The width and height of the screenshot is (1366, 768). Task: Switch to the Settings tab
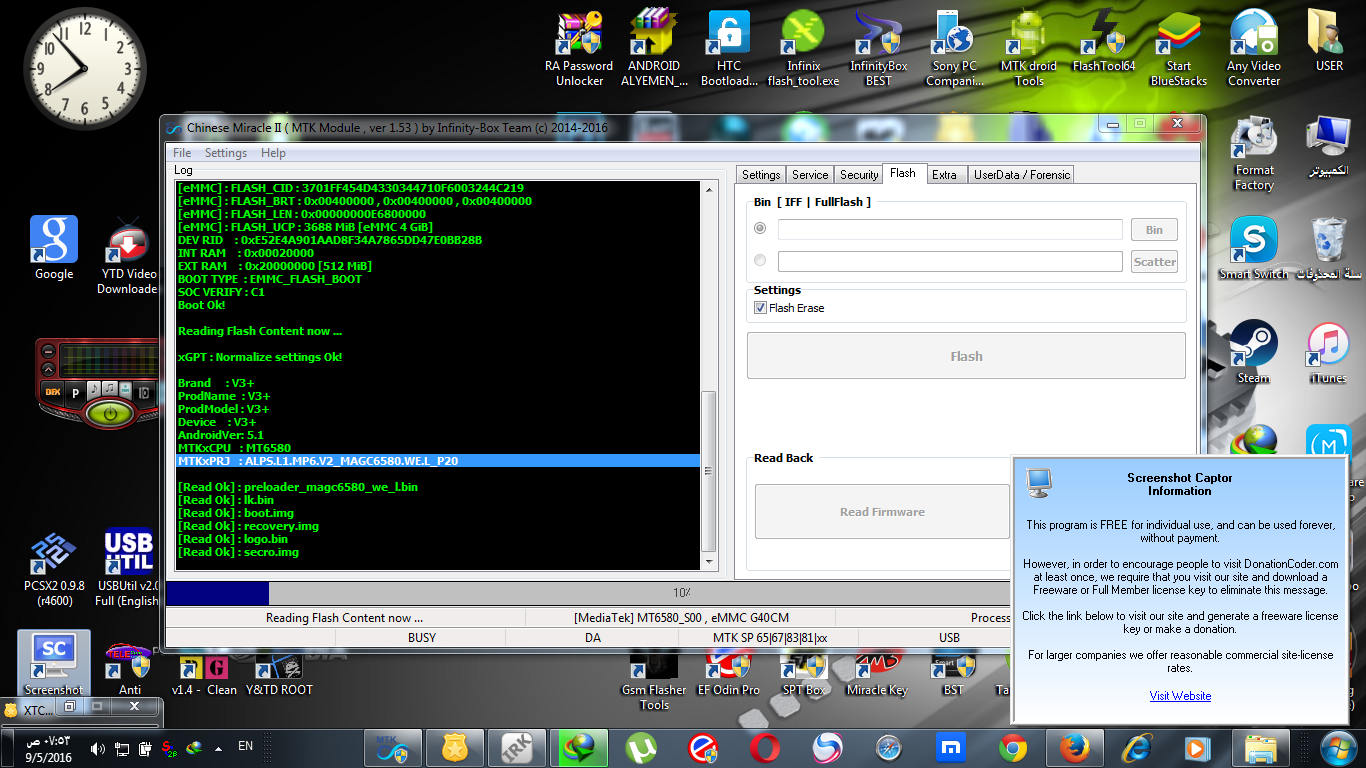pos(761,175)
